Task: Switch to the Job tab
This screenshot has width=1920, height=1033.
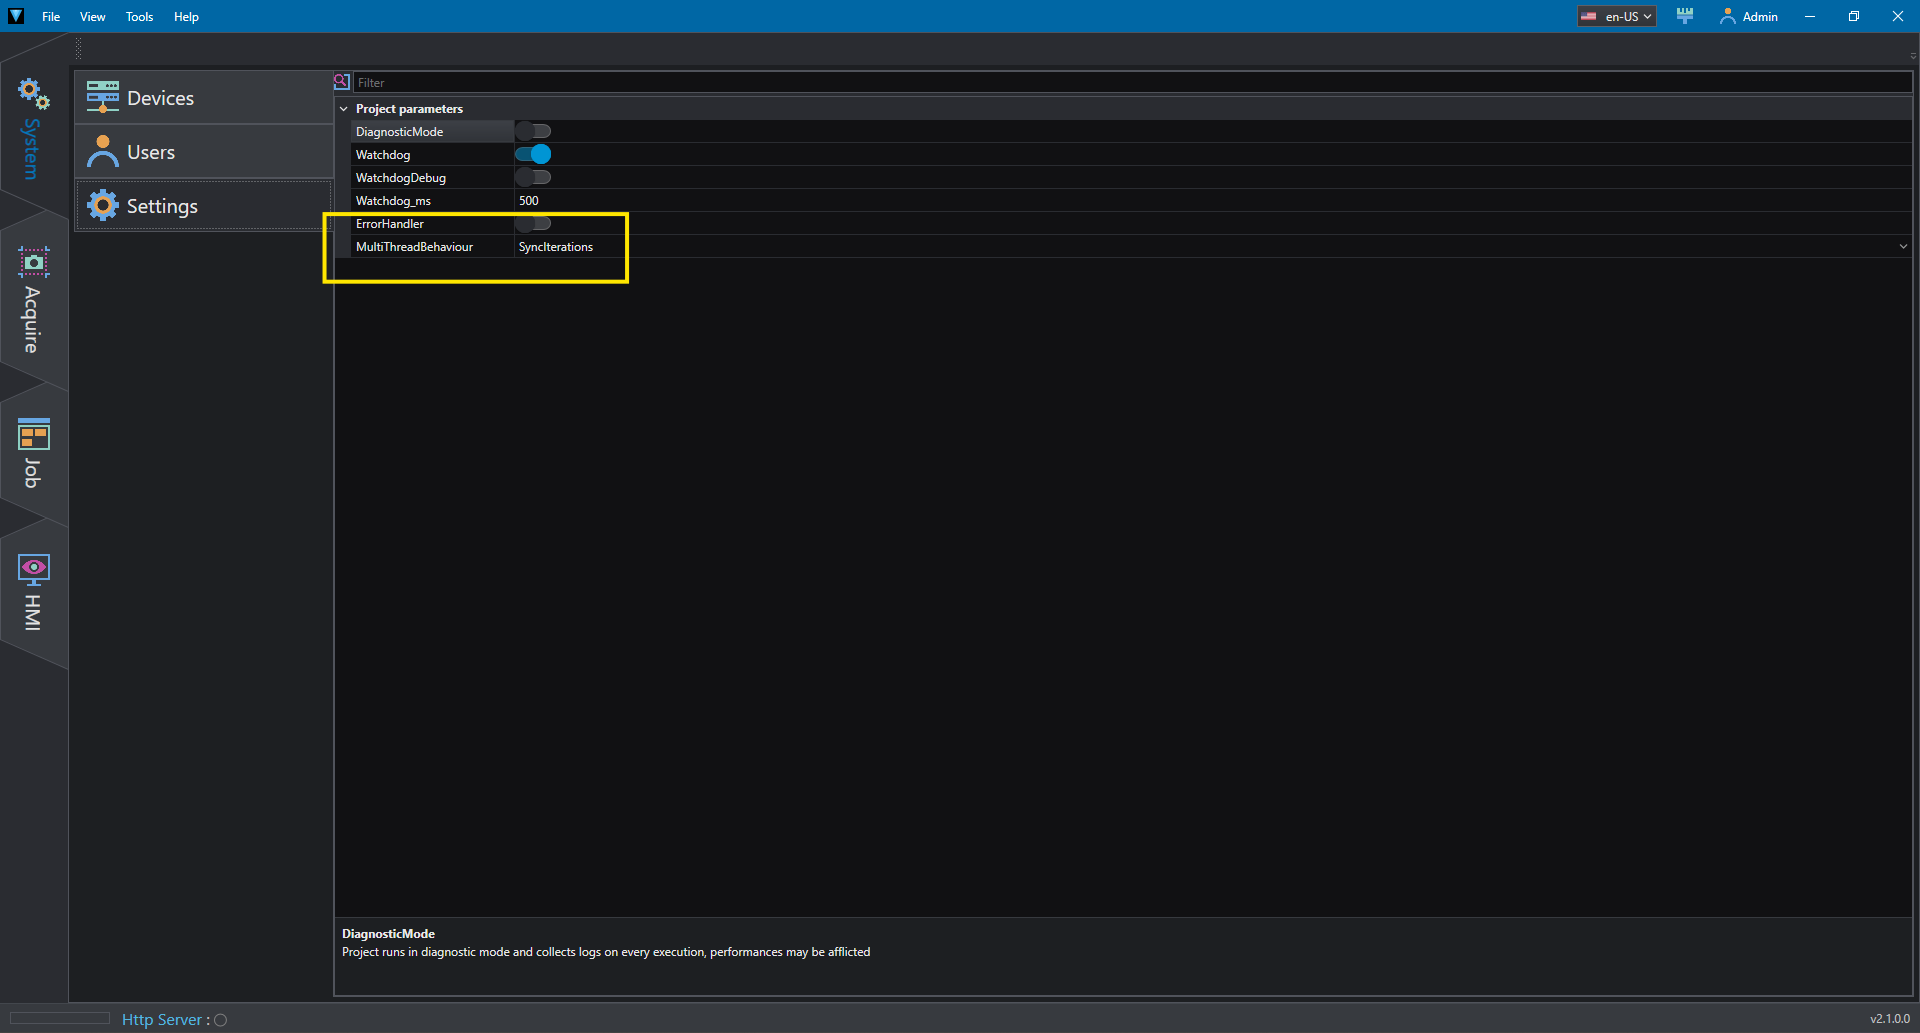Action: (33, 453)
